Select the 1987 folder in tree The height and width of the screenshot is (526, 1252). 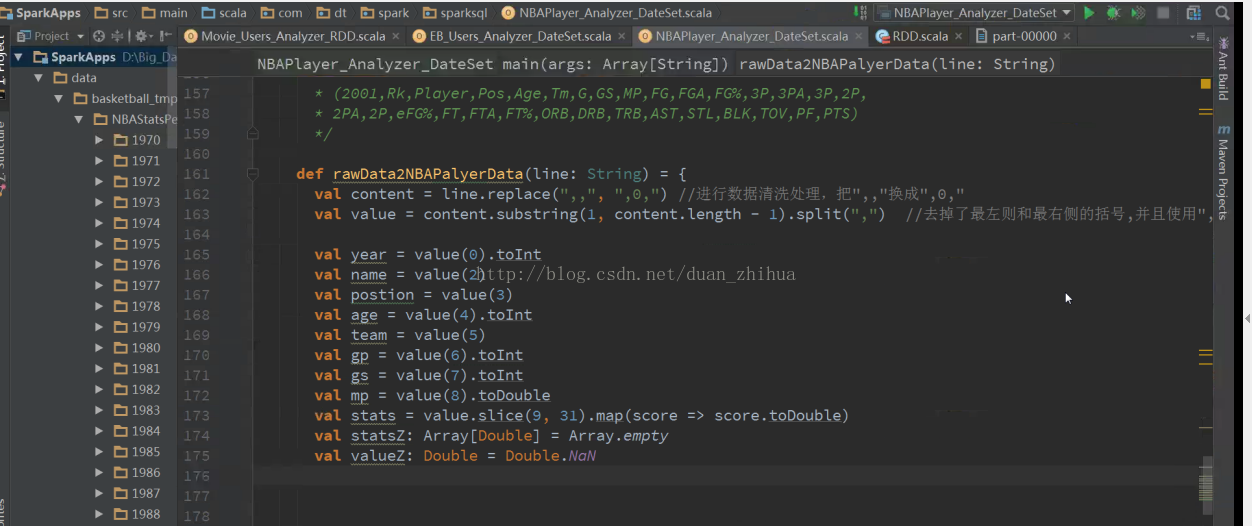coord(137,493)
